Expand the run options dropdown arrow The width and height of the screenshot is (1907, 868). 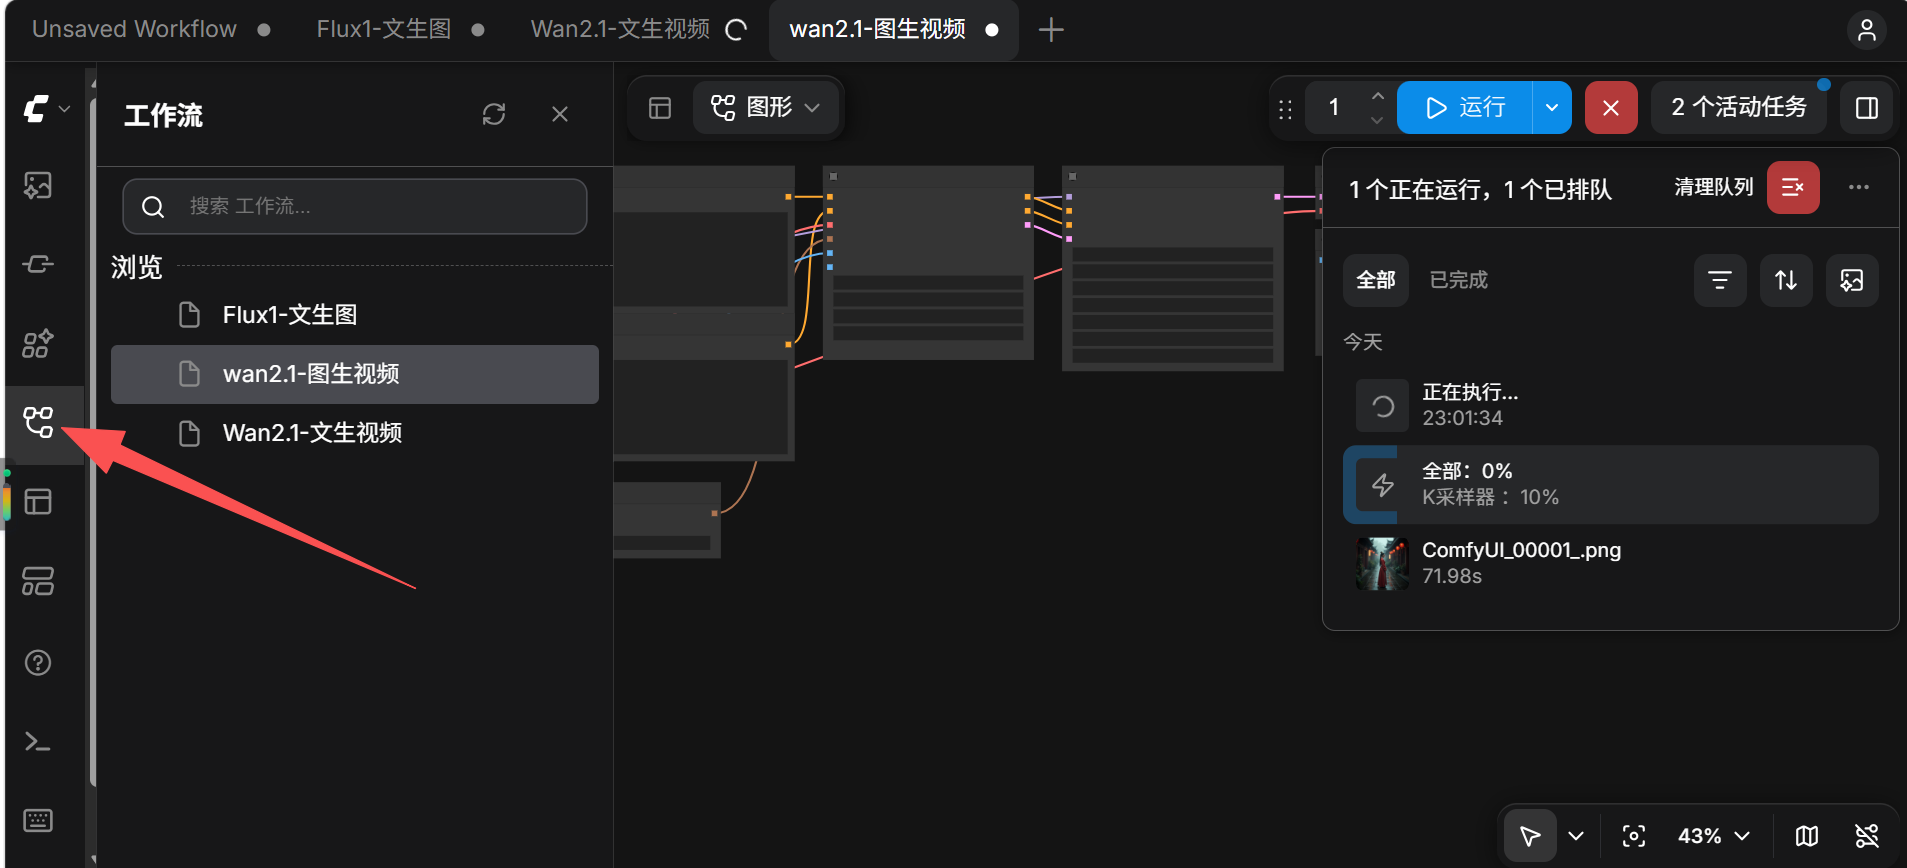pyautogui.click(x=1552, y=107)
